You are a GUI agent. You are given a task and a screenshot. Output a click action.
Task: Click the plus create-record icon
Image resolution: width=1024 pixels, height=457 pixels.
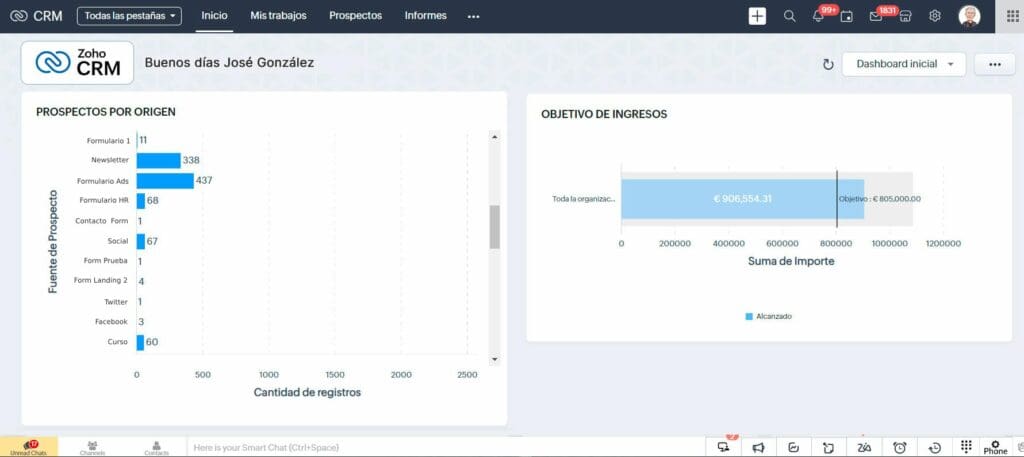pyautogui.click(x=757, y=16)
